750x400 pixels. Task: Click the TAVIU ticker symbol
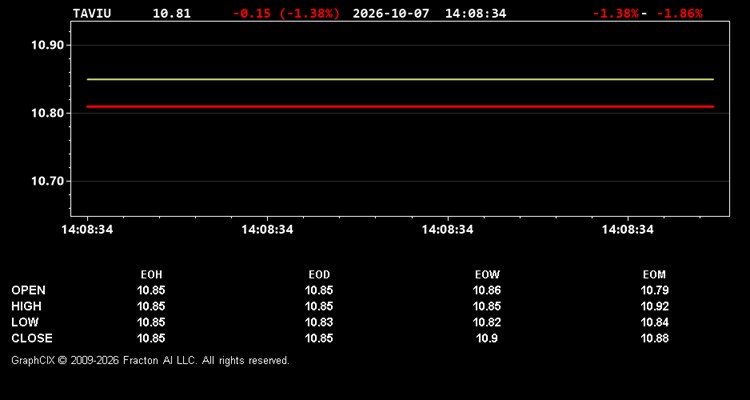pos(92,13)
